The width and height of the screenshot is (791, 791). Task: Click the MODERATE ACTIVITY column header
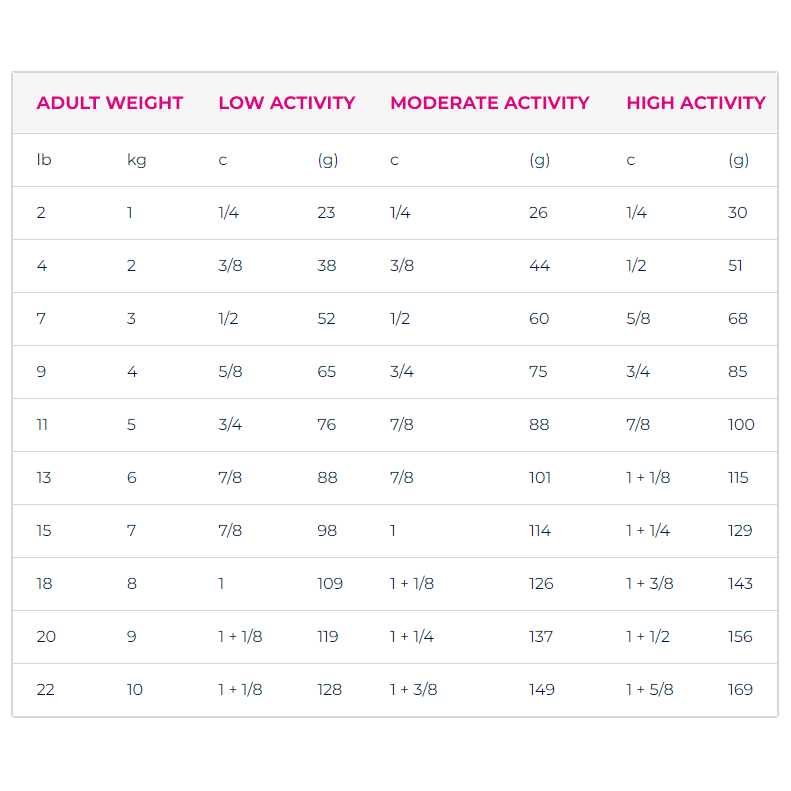[x=489, y=103]
